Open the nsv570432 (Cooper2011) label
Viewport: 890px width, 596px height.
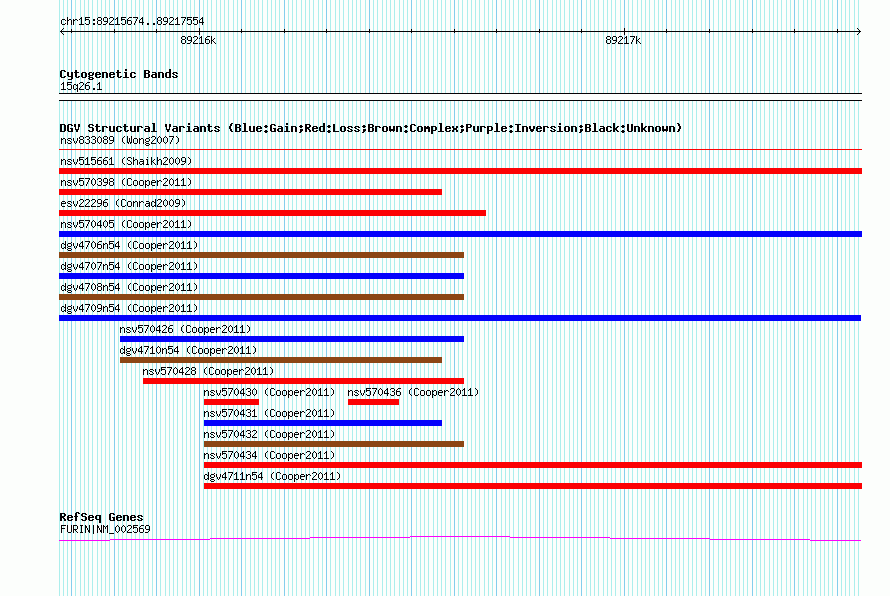(x=269, y=434)
